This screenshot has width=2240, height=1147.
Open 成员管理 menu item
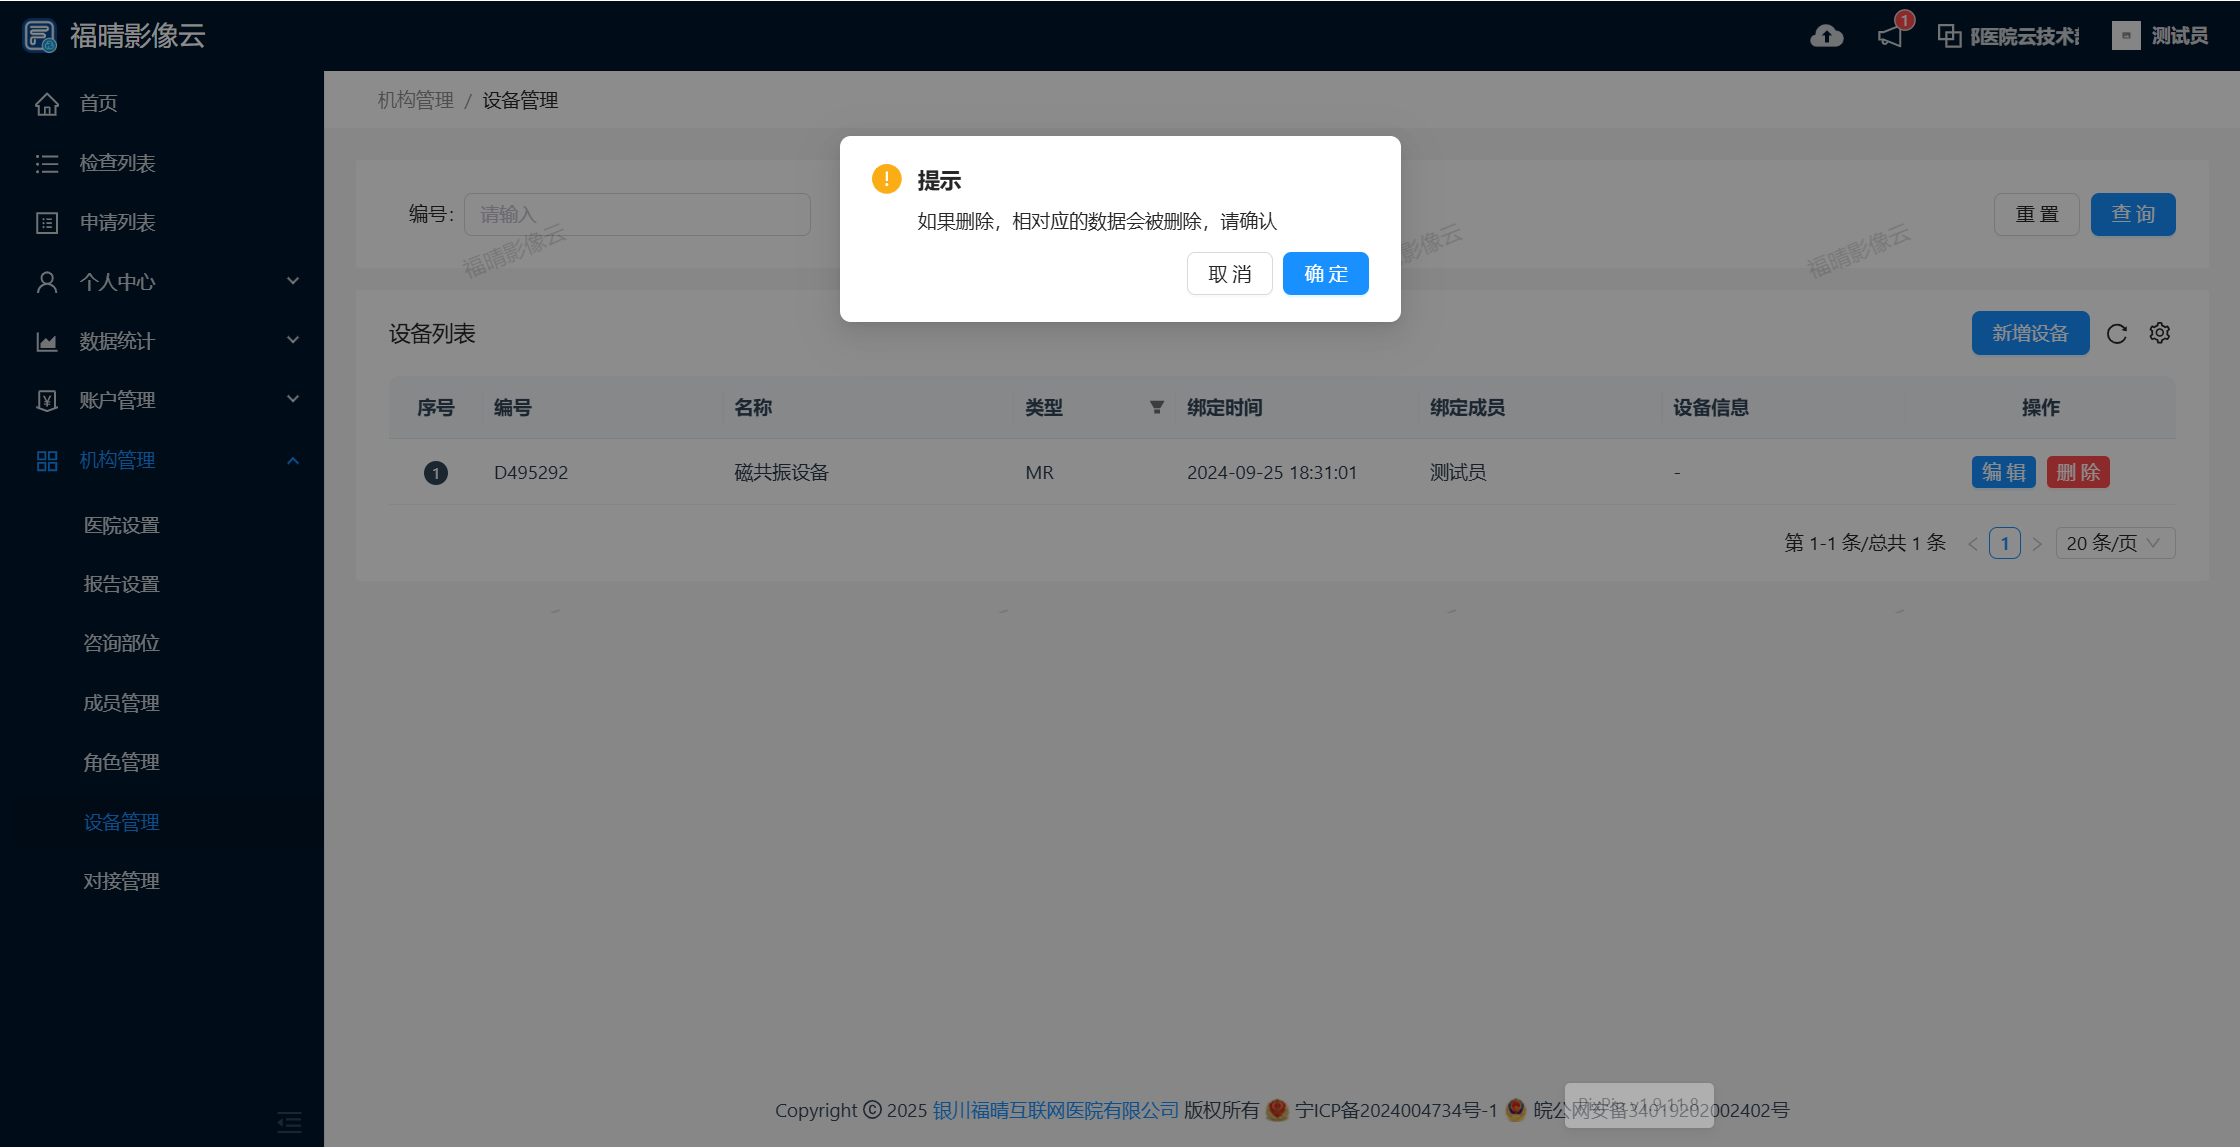click(122, 703)
